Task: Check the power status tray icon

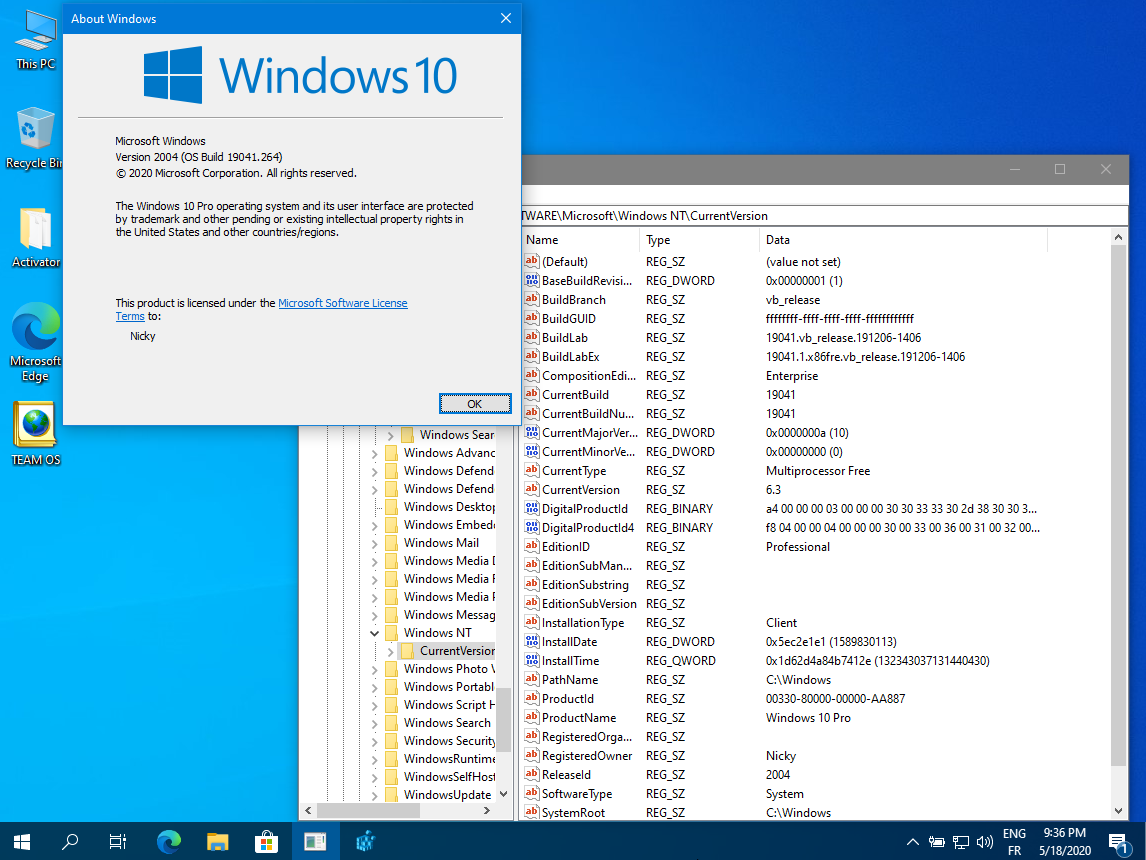Action: (x=936, y=842)
